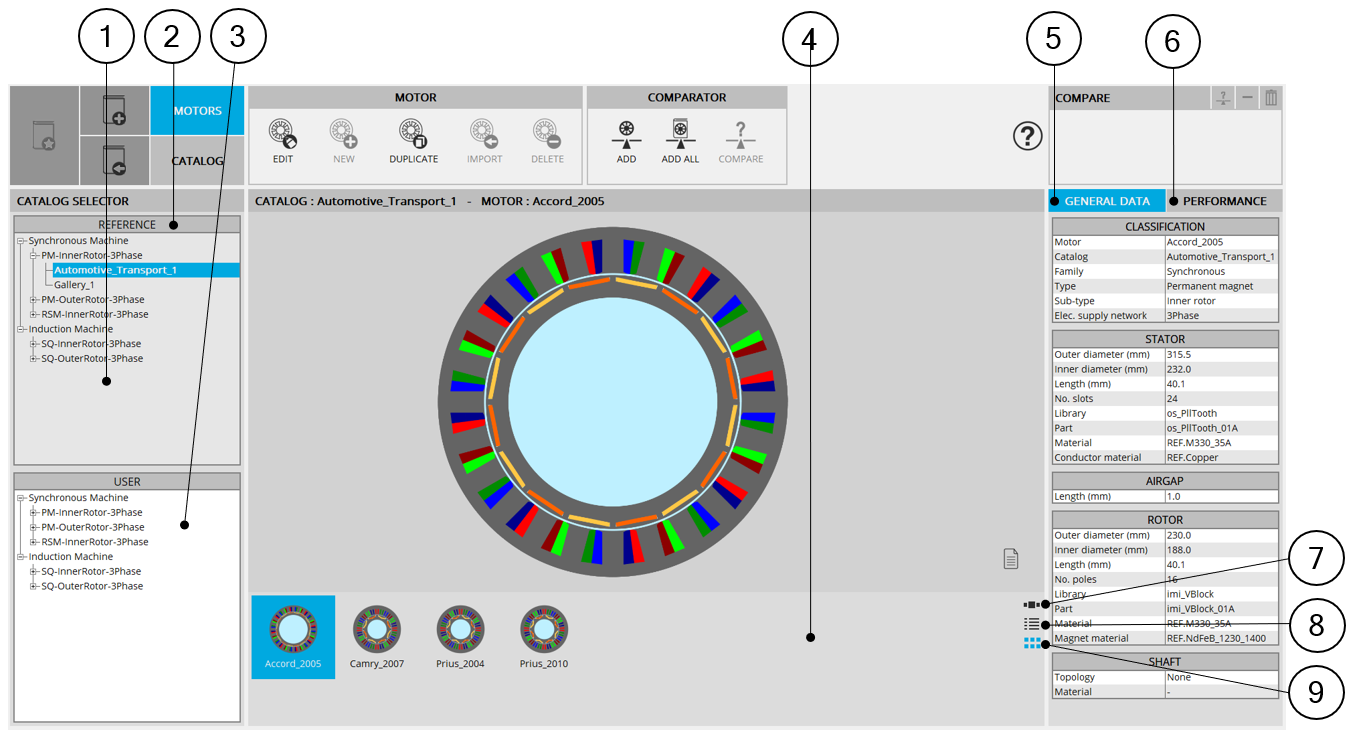Click the Add to comparator icon
Viewport: 1355px width, 740px height.
626,135
